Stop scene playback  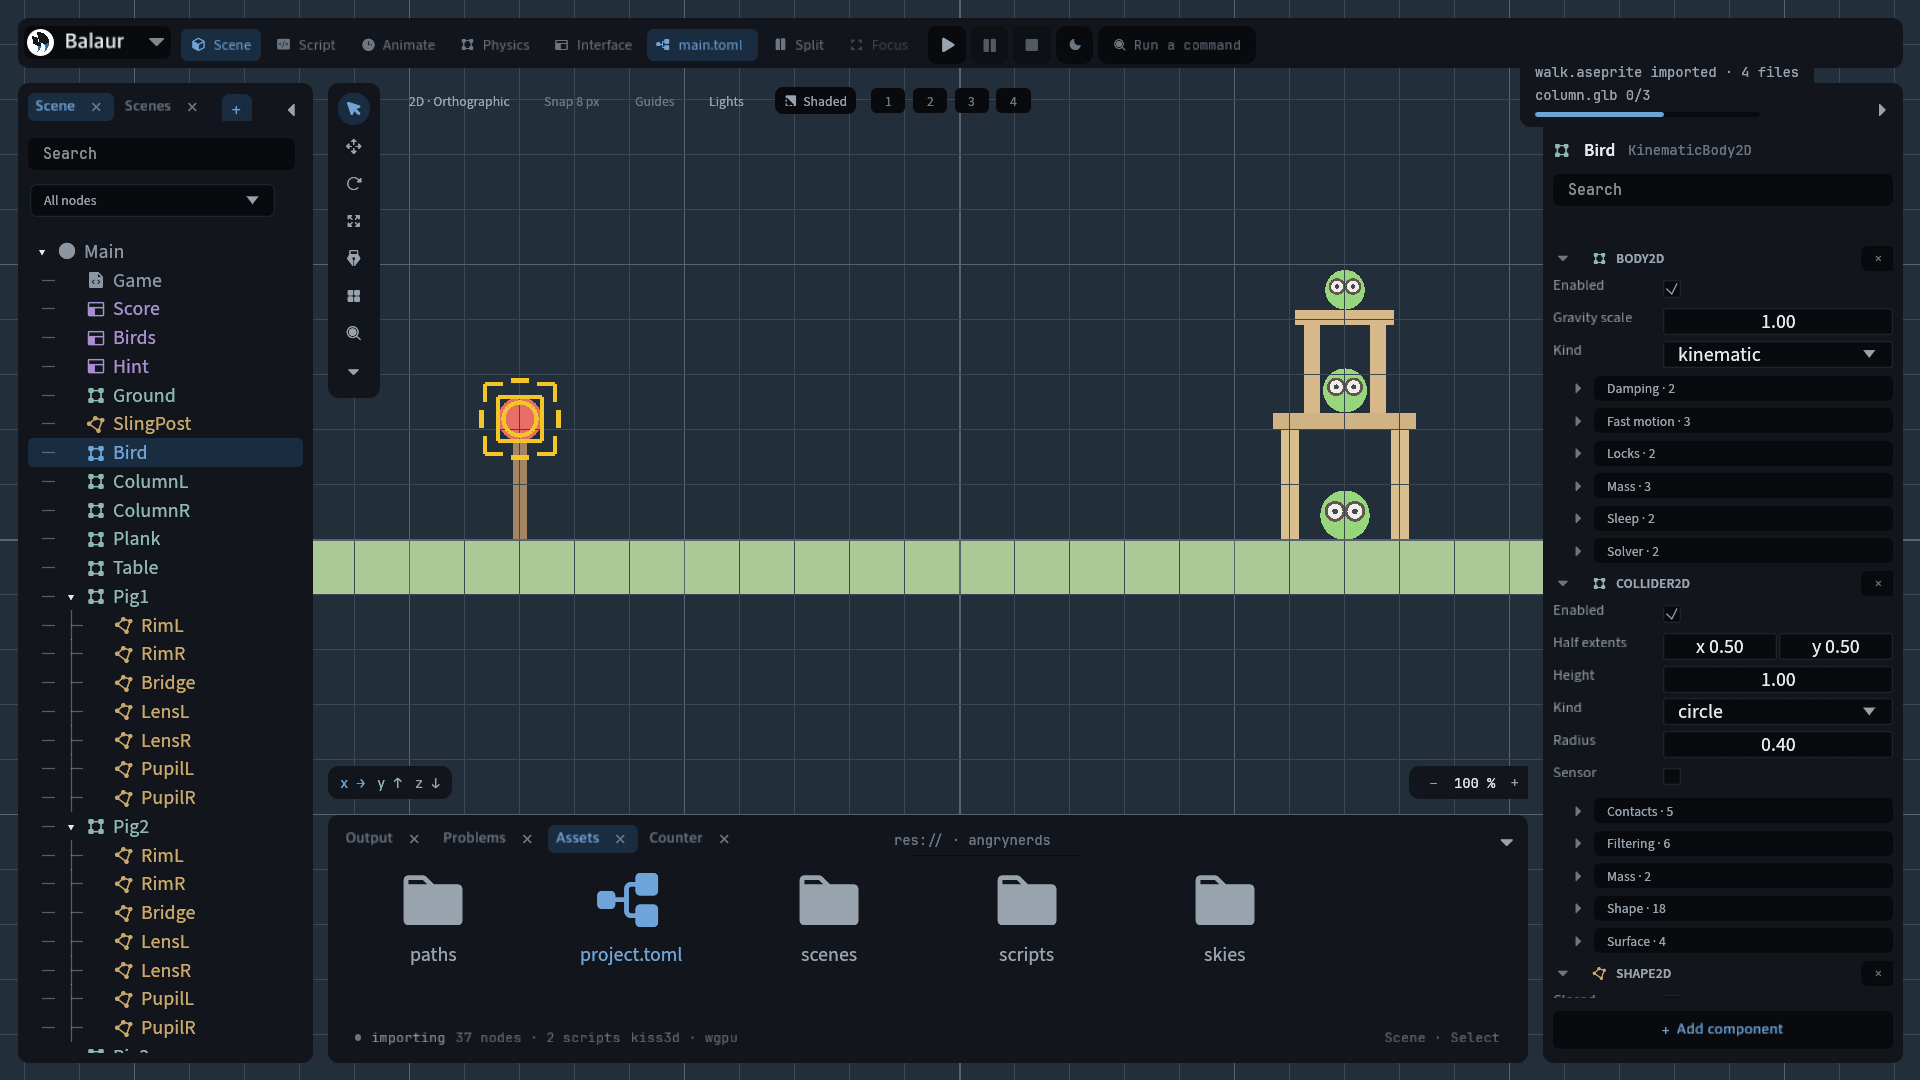tap(1032, 45)
